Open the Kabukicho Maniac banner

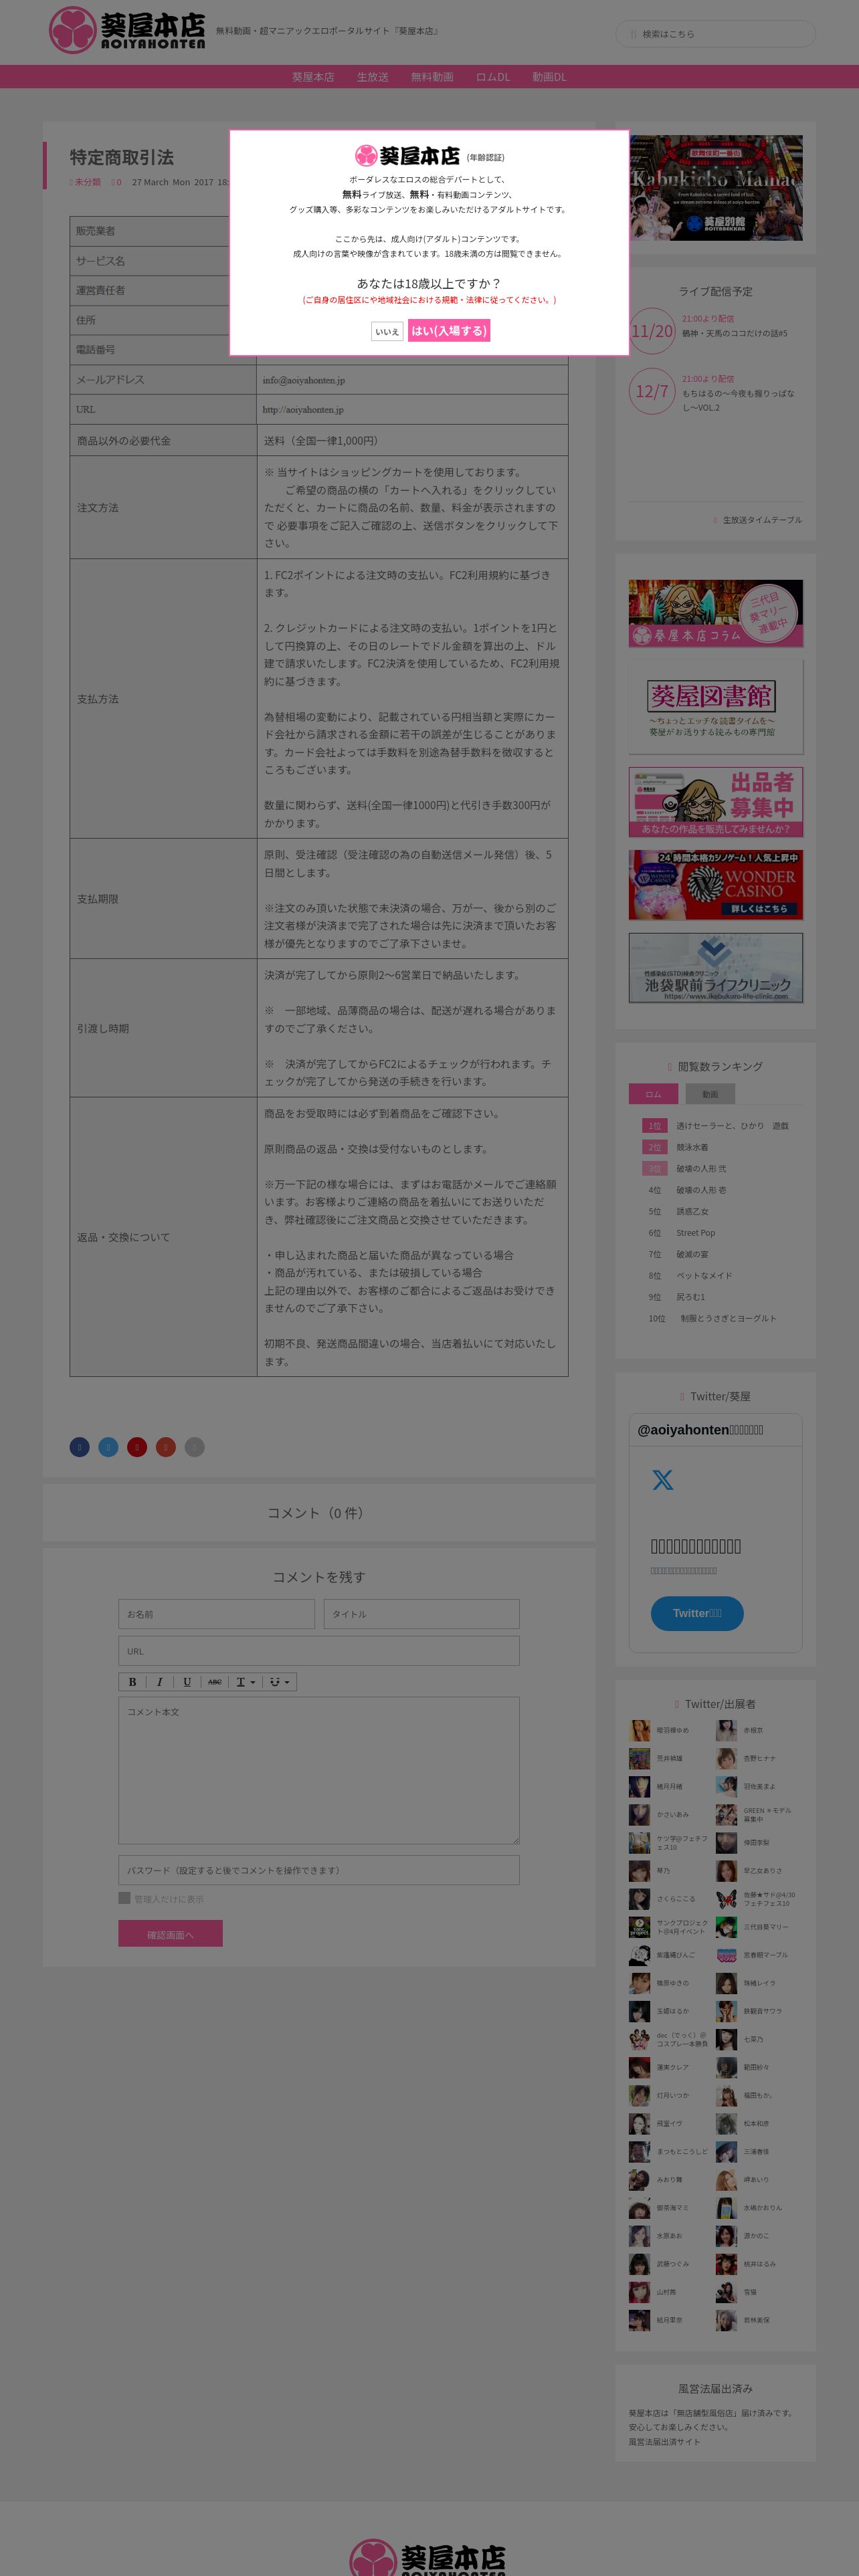pyautogui.click(x=716, y=188)
